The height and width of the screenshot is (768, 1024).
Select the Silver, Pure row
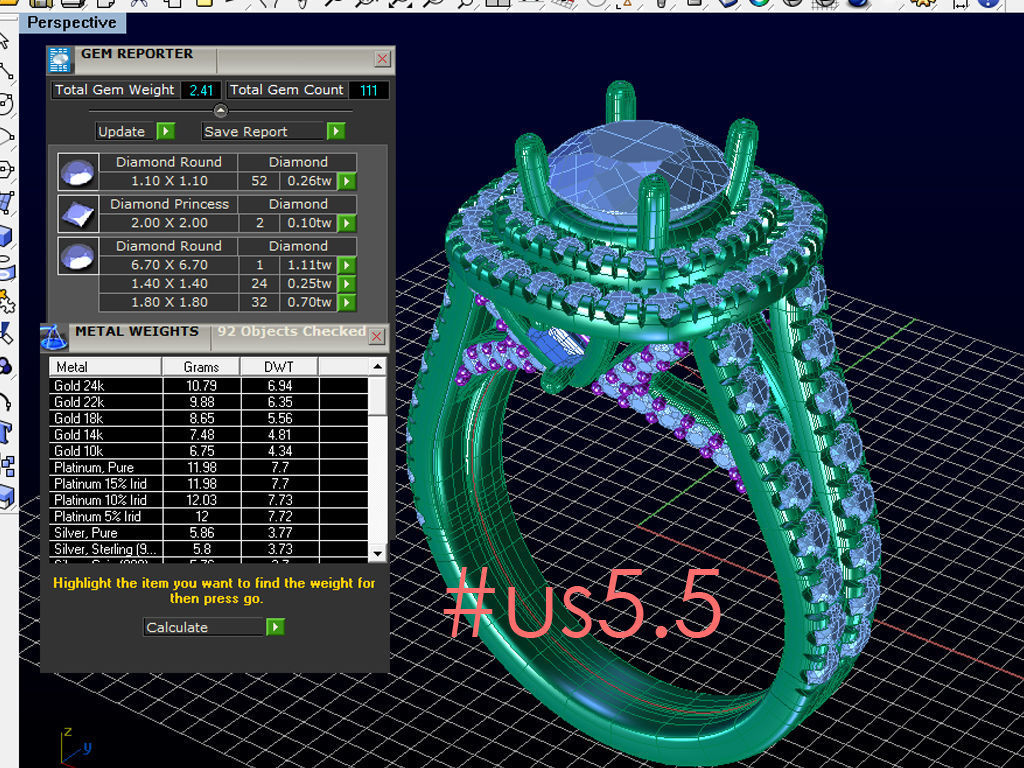(x=209, y=532)
